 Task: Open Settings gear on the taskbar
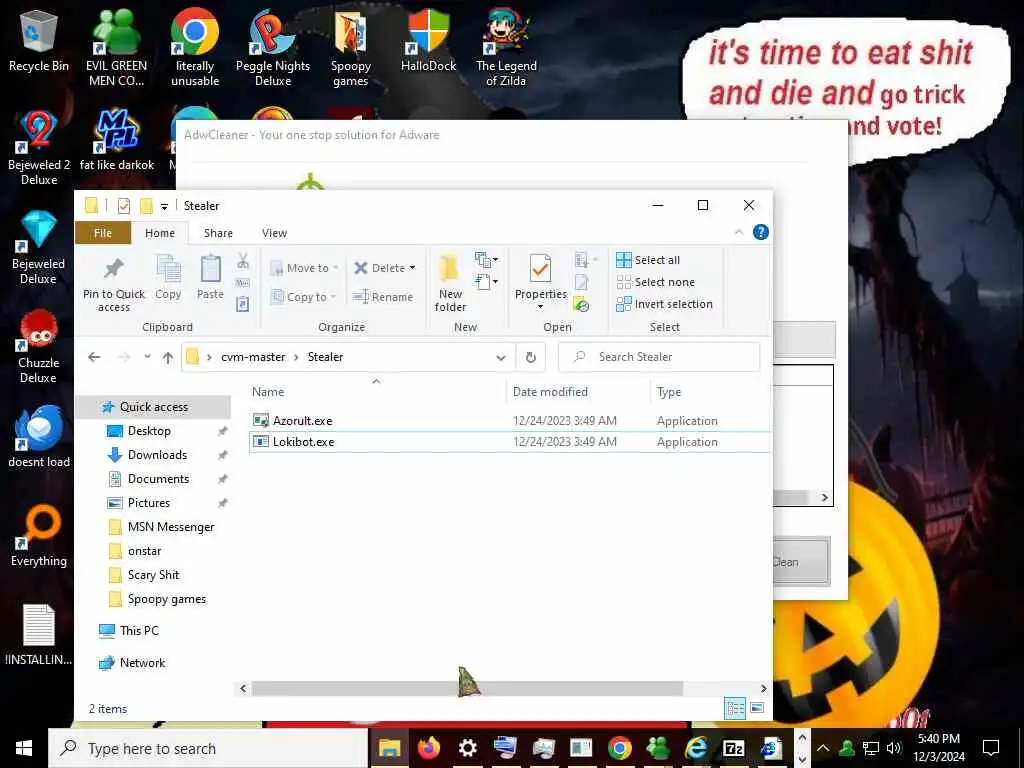tap(467, 748)
